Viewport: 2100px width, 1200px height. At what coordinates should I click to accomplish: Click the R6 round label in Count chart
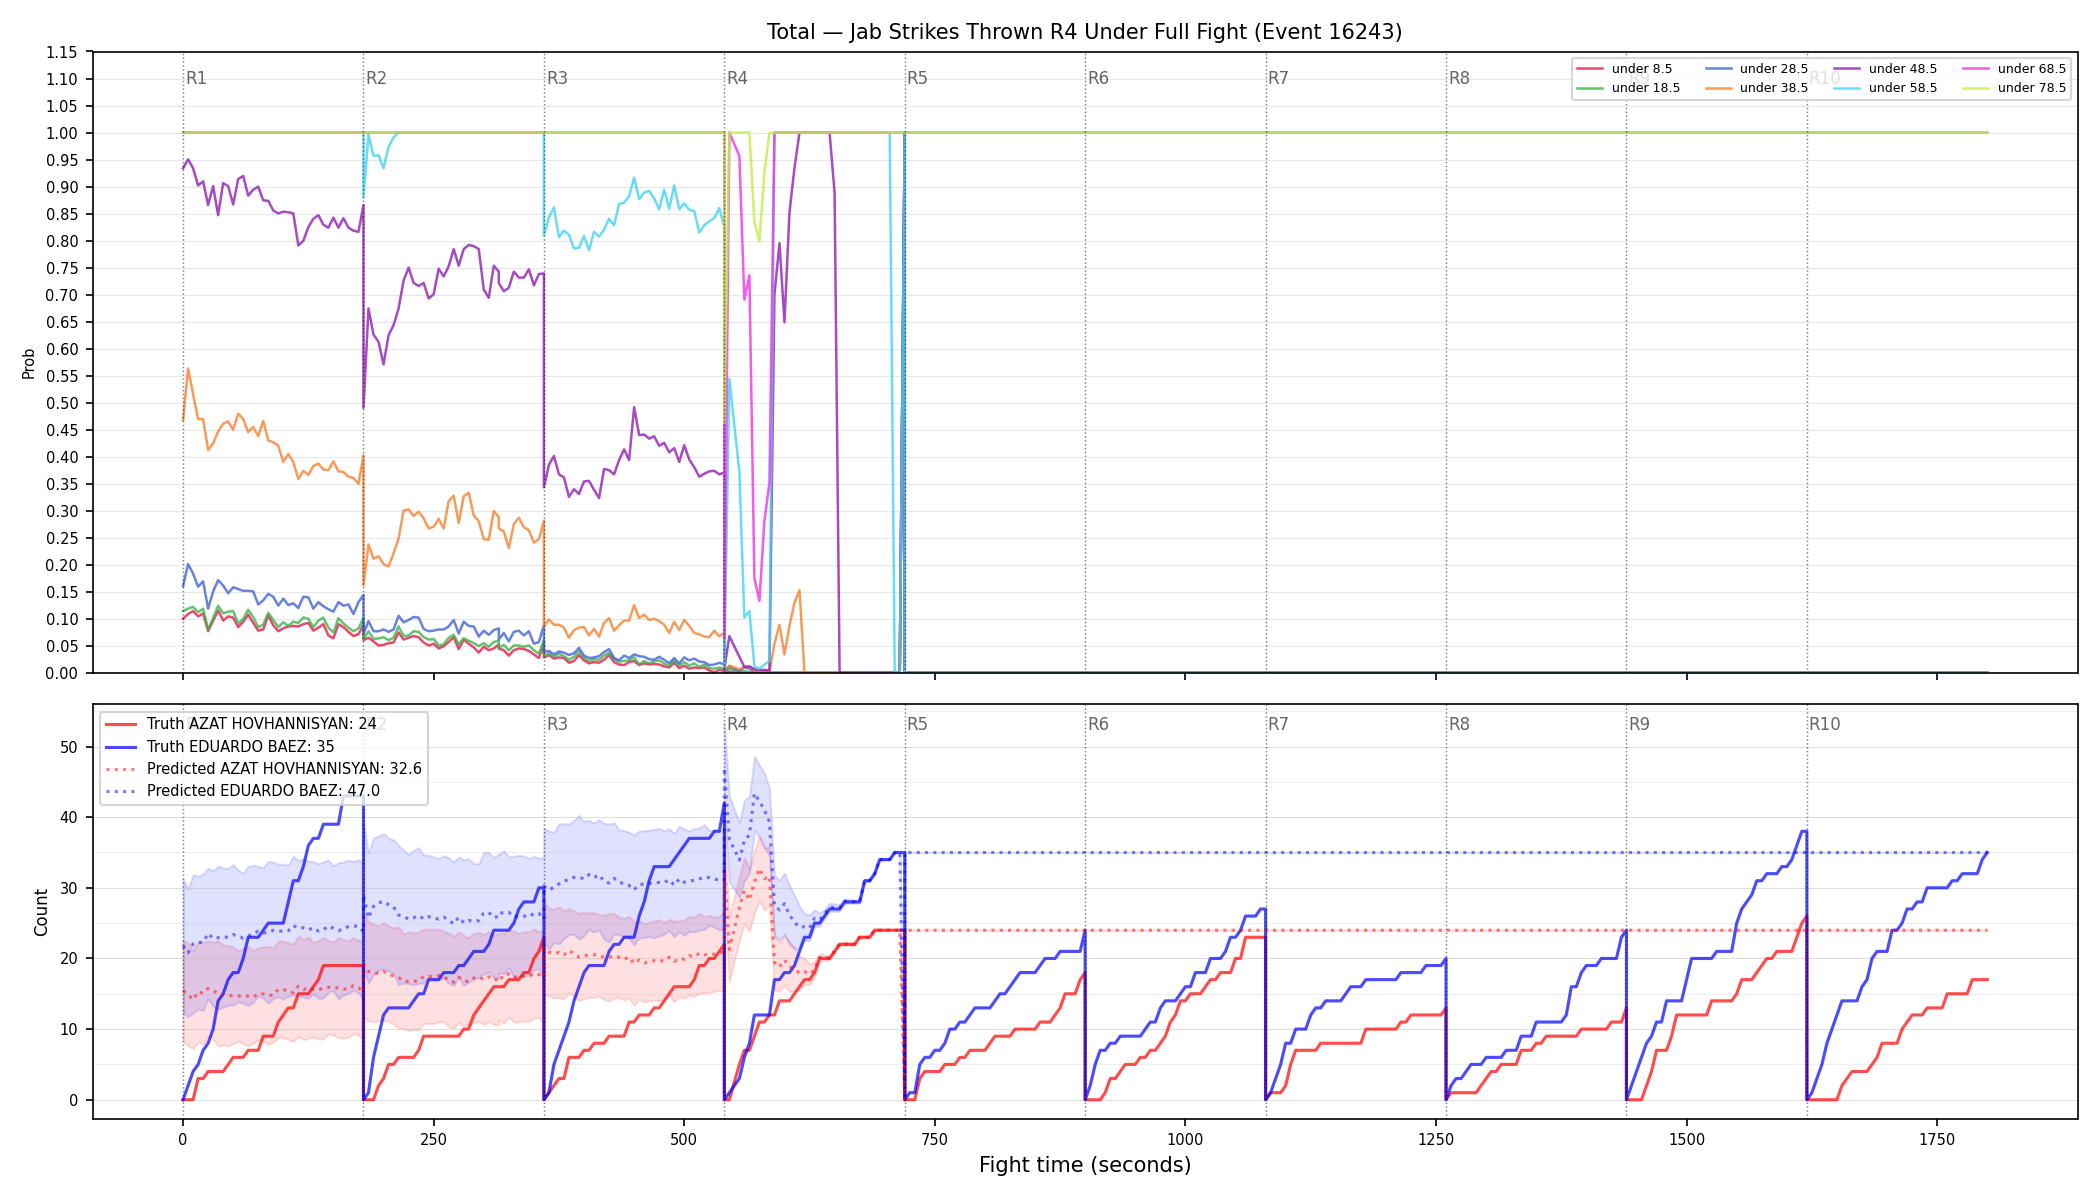point(1098,724)
